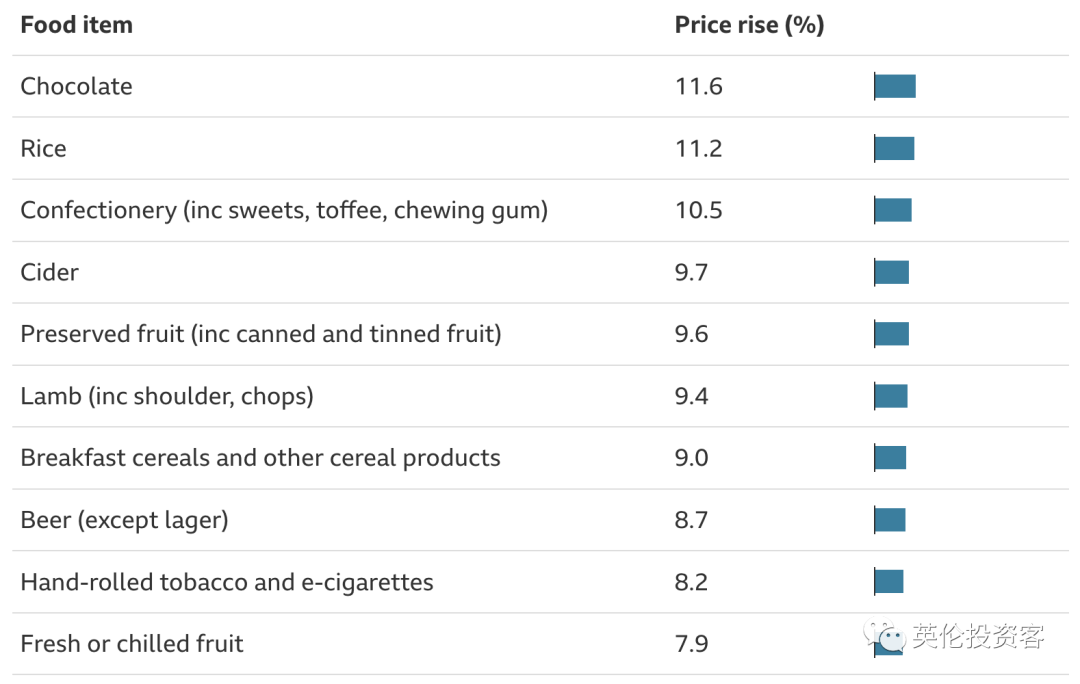The image size is (1080, 684).
Task: Select Hand-rolled tobacco and e-cigarettes row
Action: click(x=227, y=582)
